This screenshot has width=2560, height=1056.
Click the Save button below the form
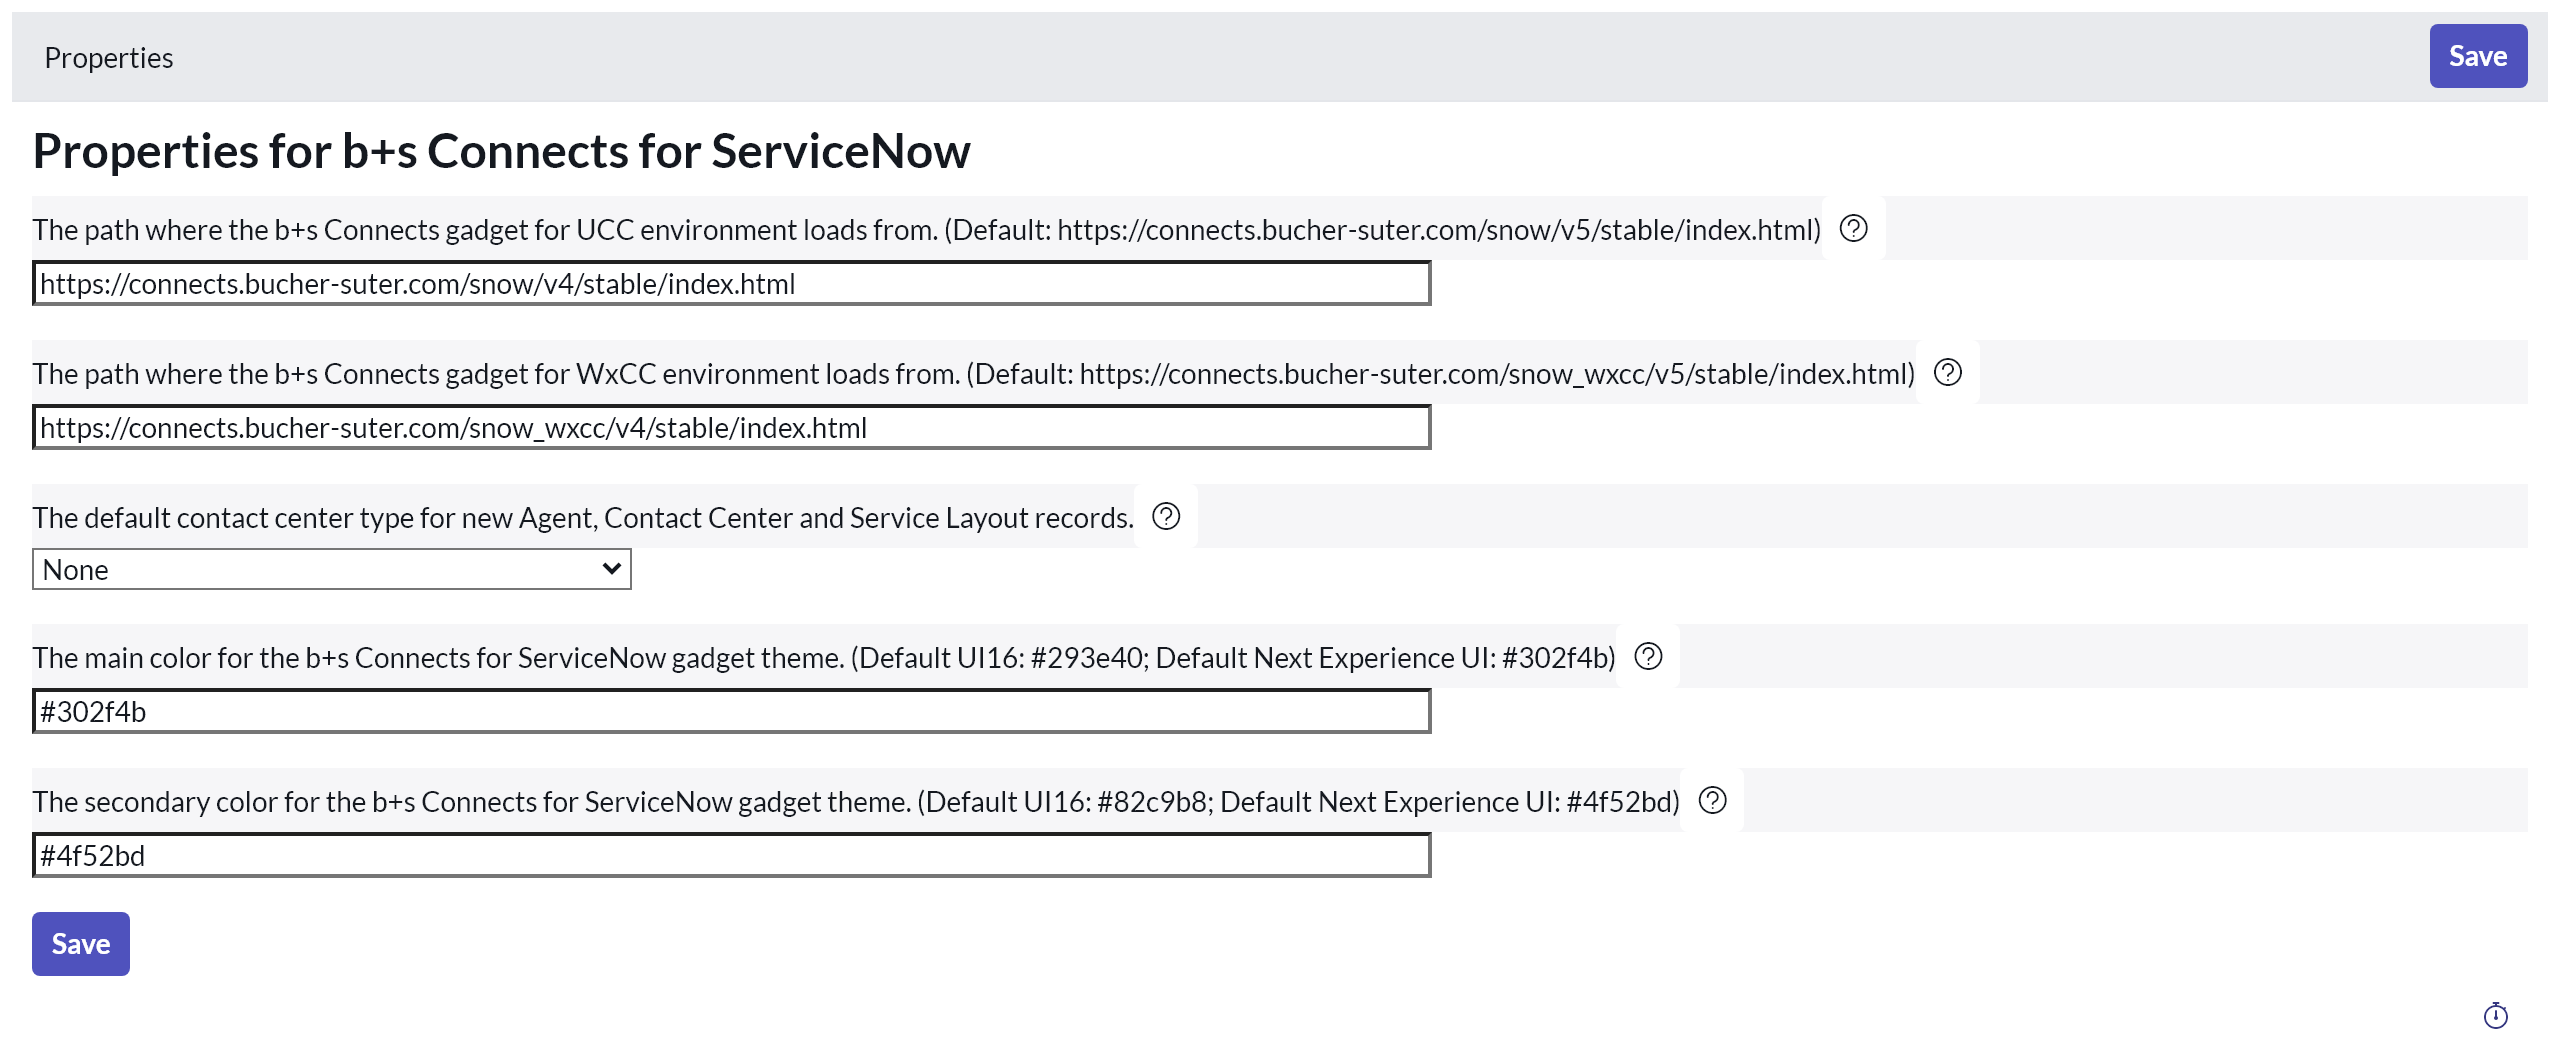click(x=81, y=944)
